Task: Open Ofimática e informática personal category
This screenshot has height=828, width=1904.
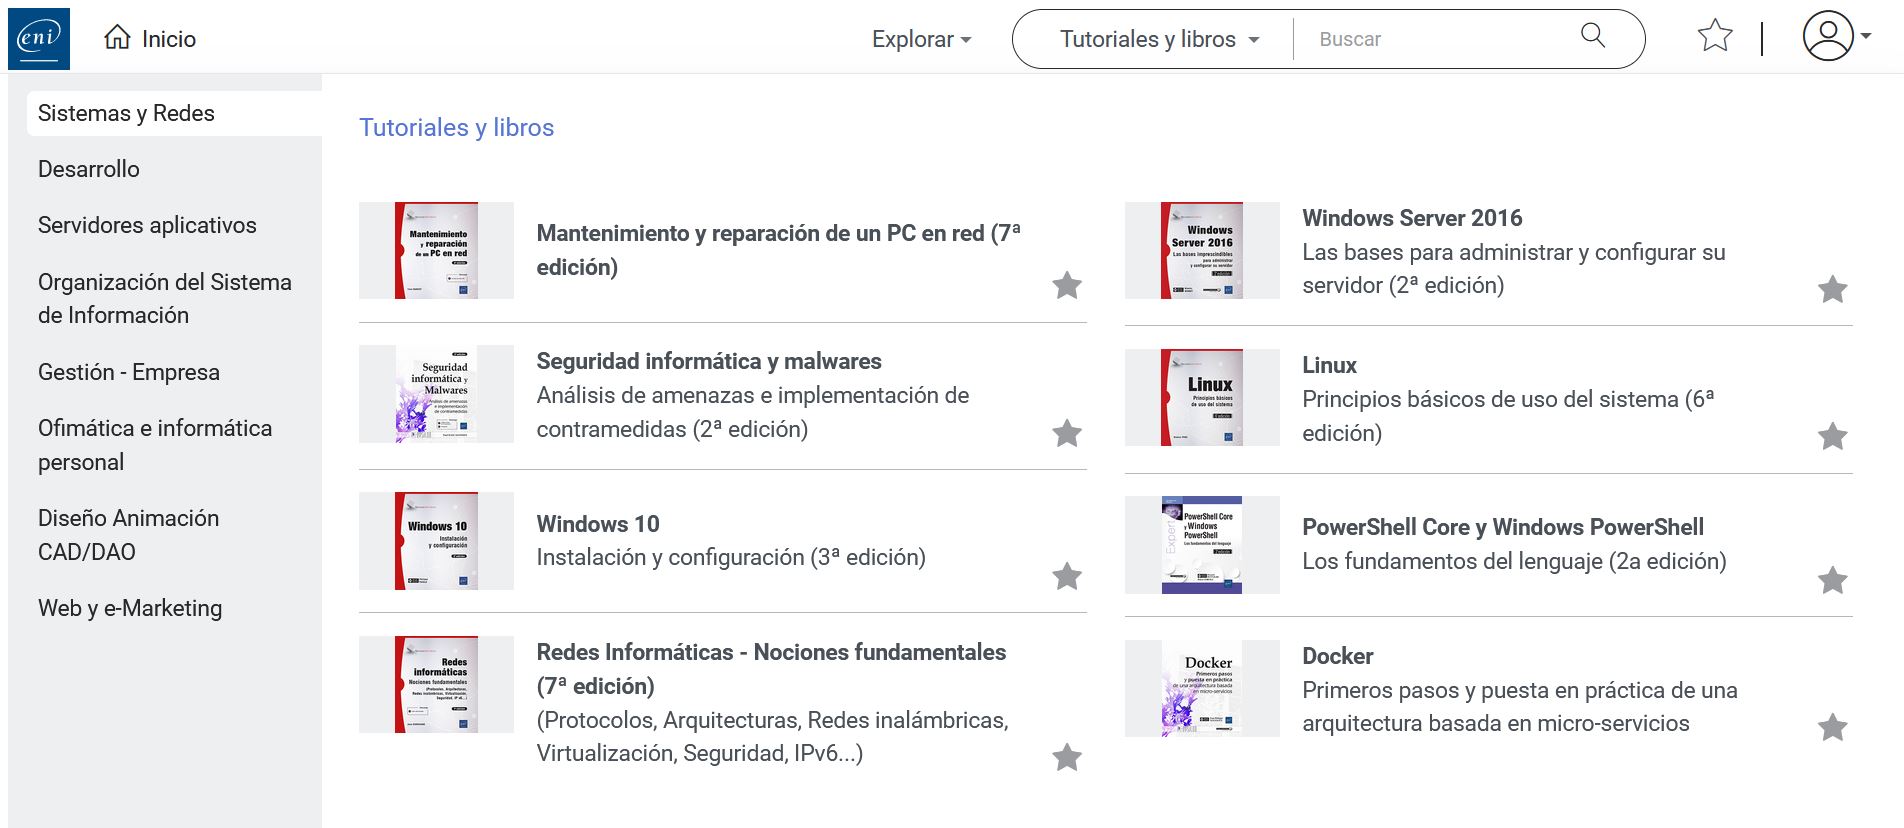Action: (x=155, y=445)
